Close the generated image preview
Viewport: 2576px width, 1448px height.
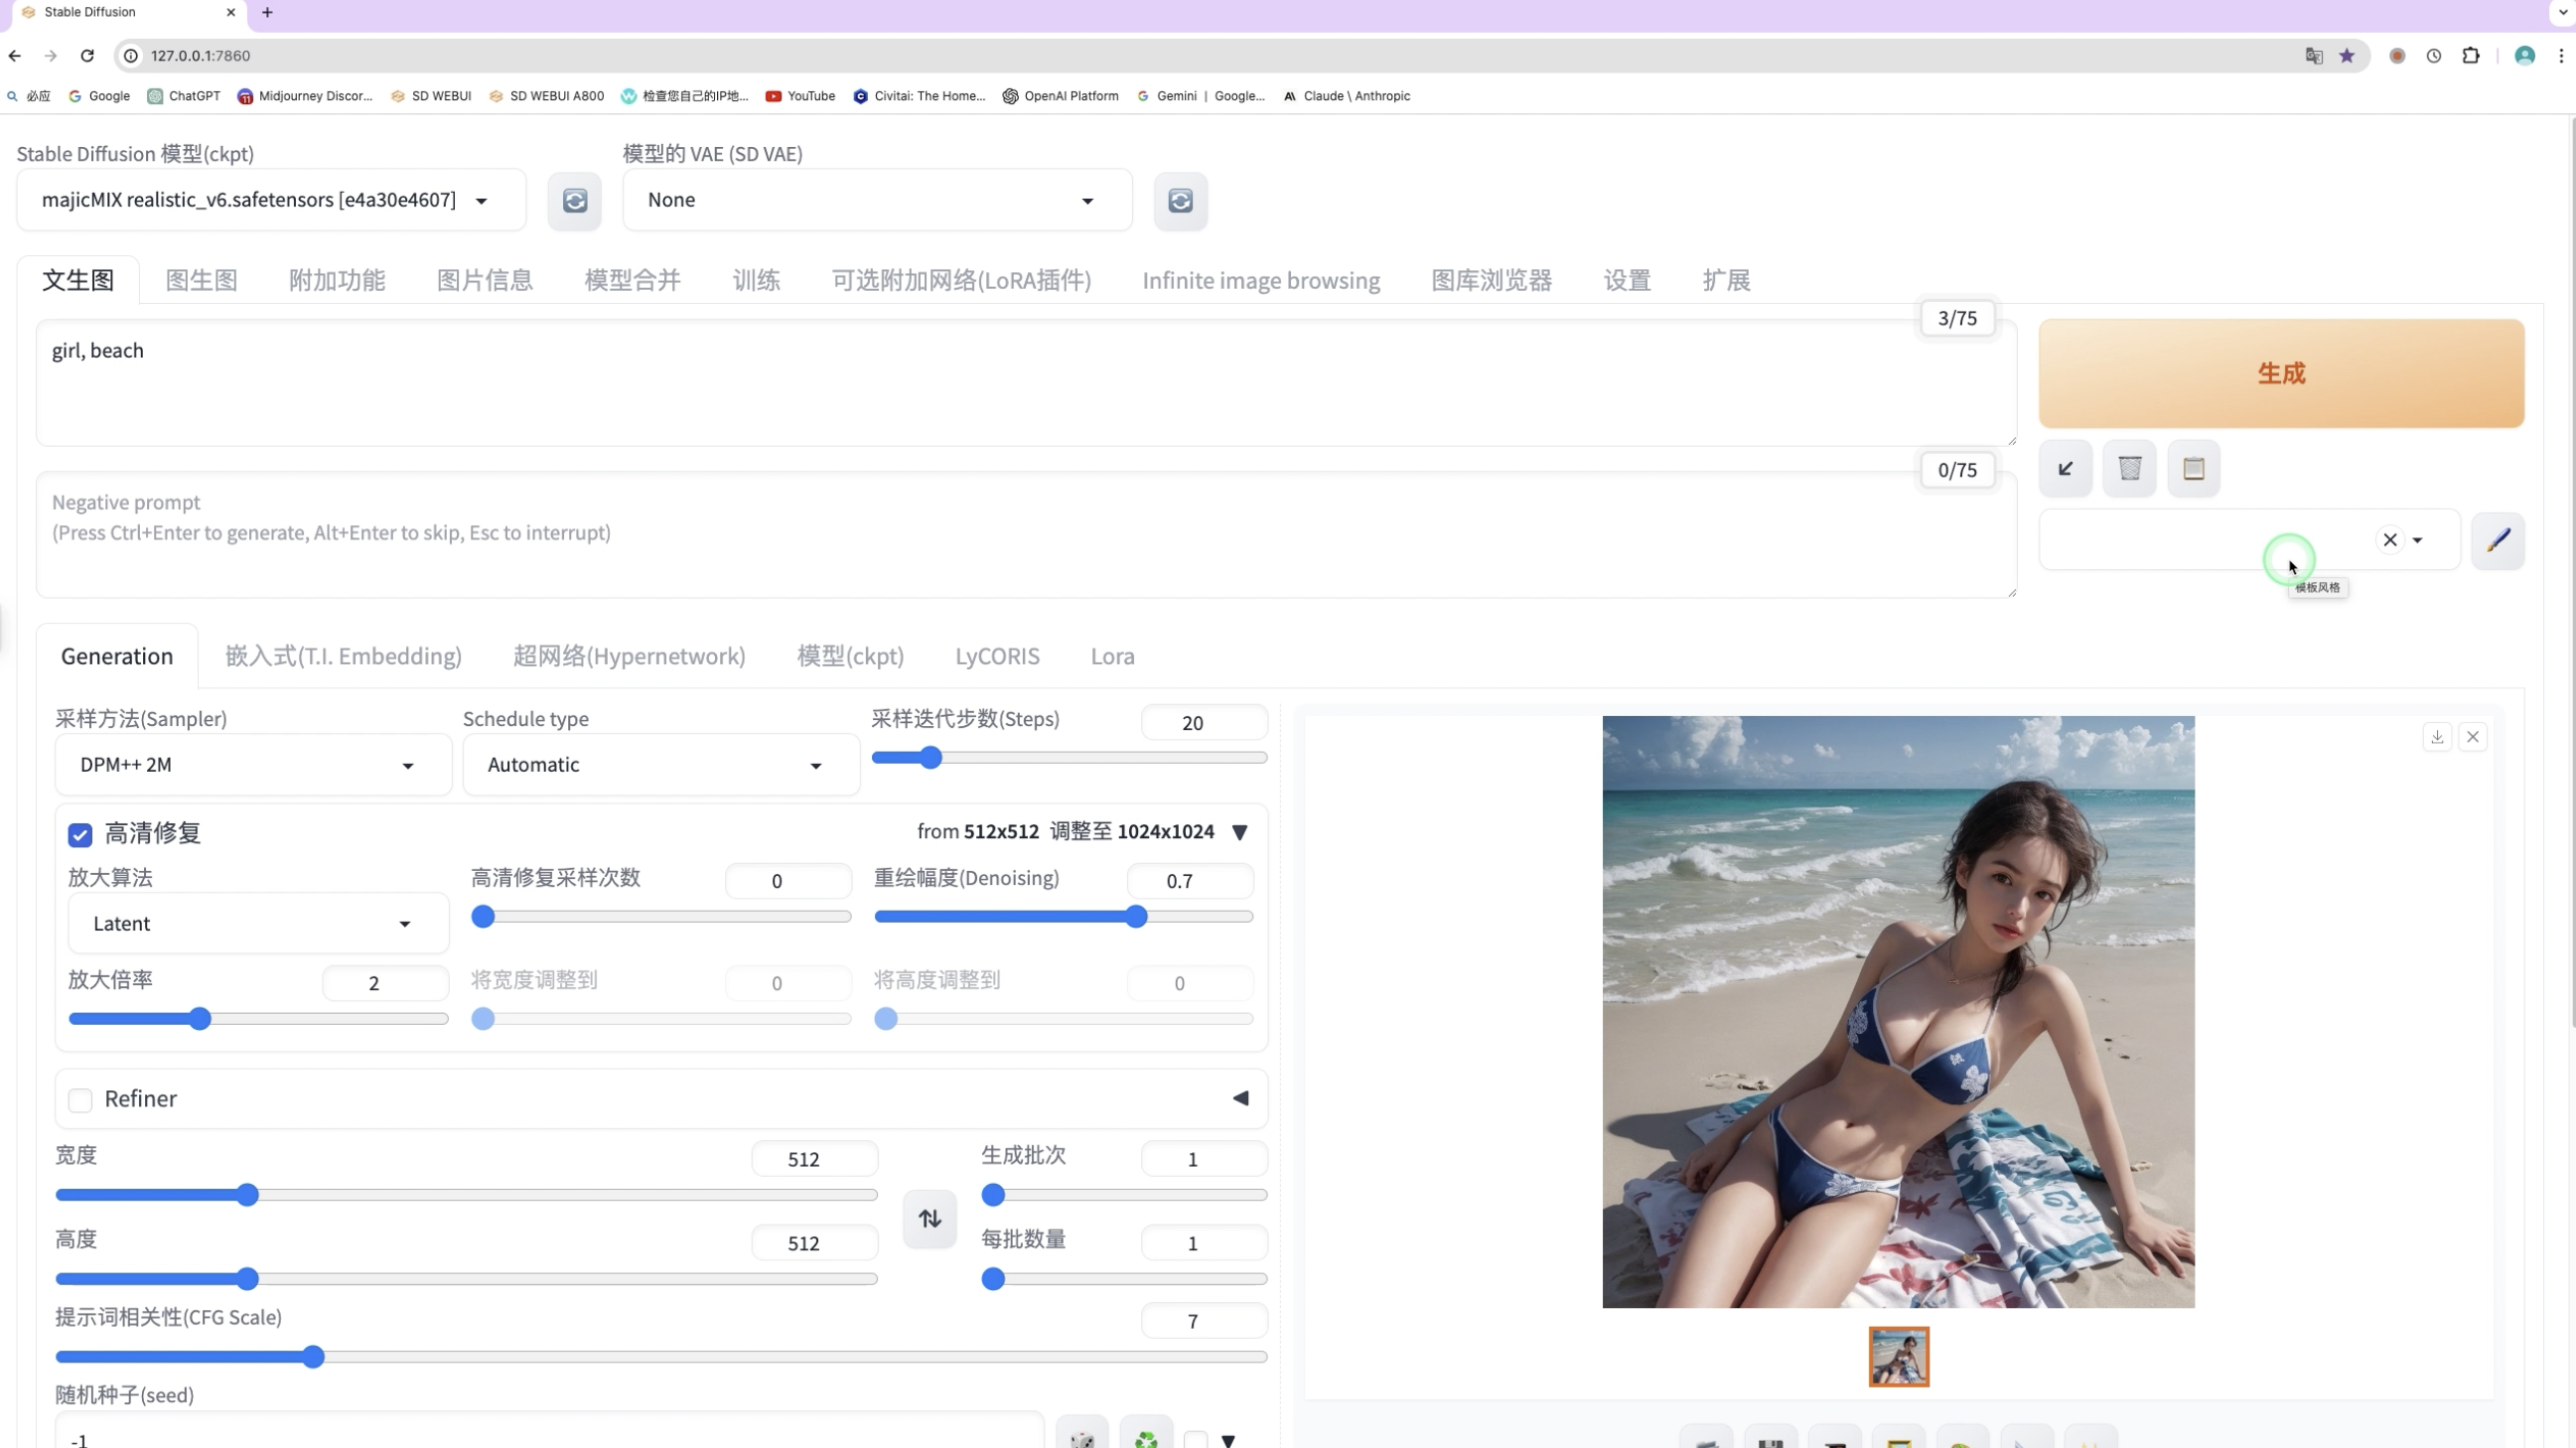pos(2472,737)
